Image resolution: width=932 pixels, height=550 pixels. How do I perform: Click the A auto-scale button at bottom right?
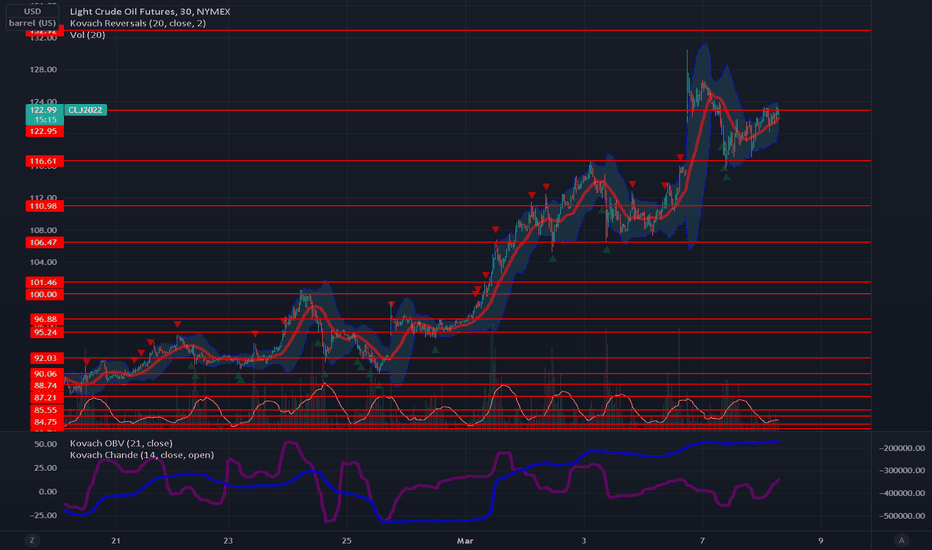(x=901, y=540)
